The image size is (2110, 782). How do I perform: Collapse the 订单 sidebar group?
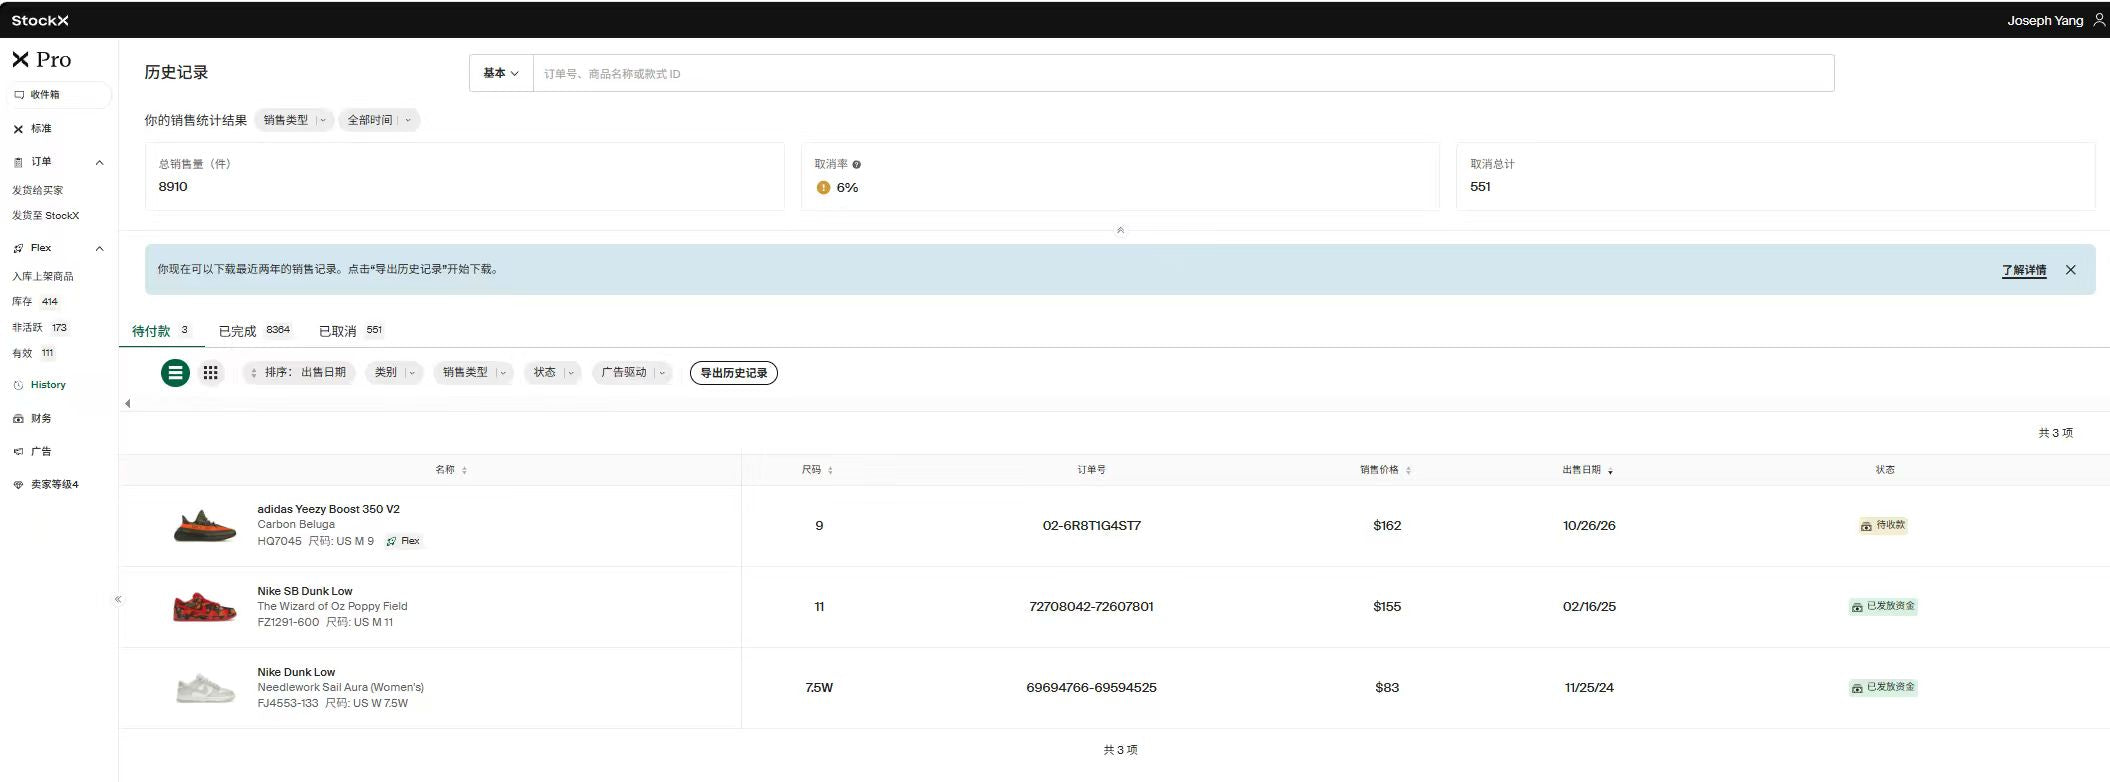(x=99, y=162)
